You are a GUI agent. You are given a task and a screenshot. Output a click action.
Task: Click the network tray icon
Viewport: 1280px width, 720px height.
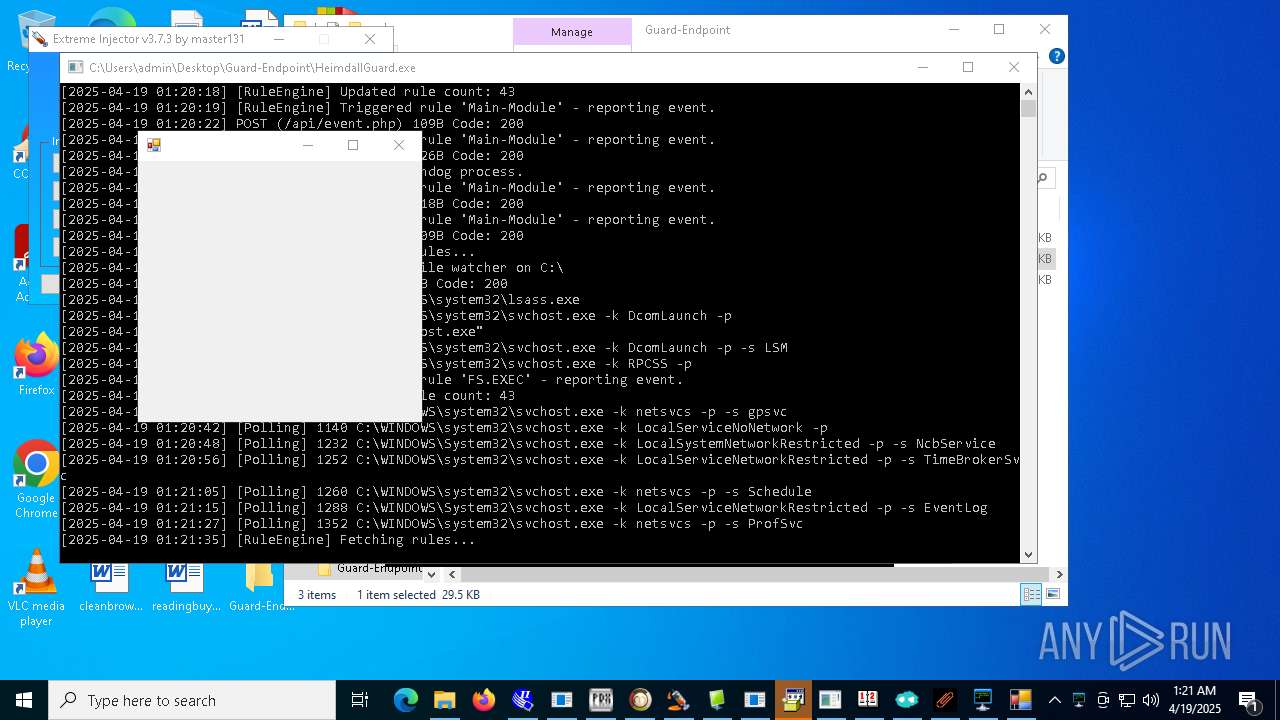[x=1127, y=700]
